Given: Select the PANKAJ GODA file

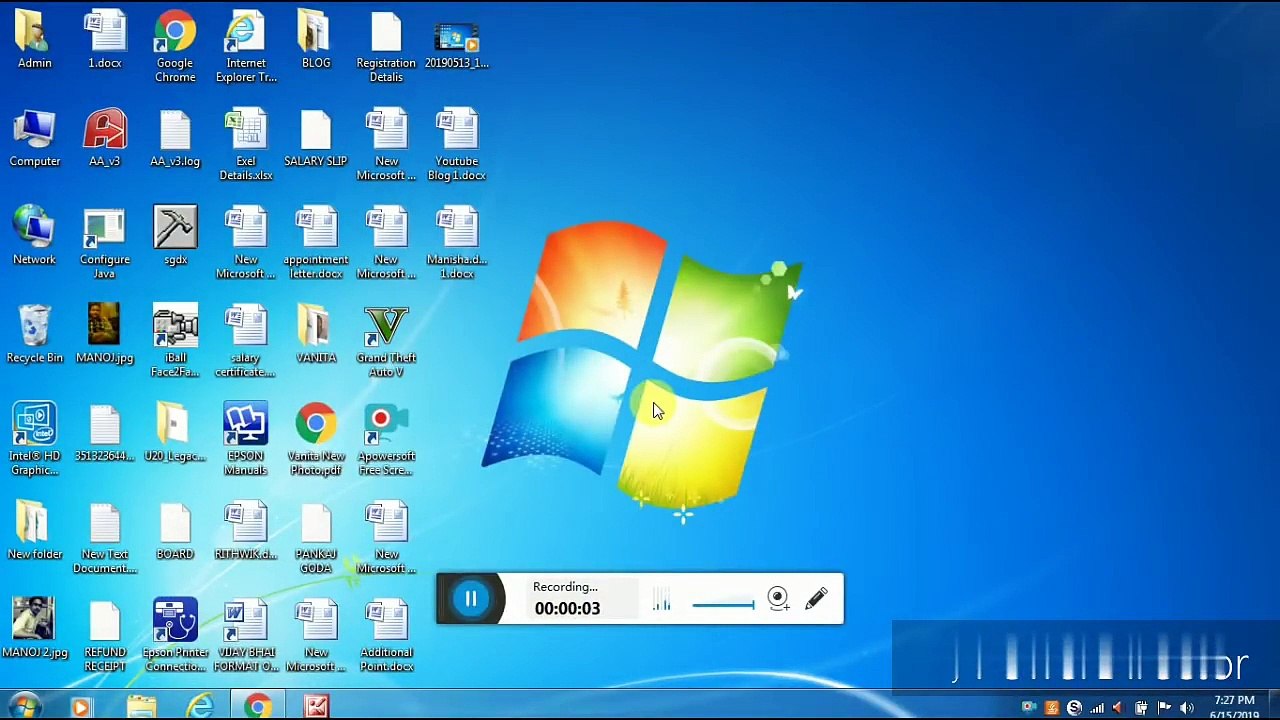Looking at the screenshot, I should [316, 537].
